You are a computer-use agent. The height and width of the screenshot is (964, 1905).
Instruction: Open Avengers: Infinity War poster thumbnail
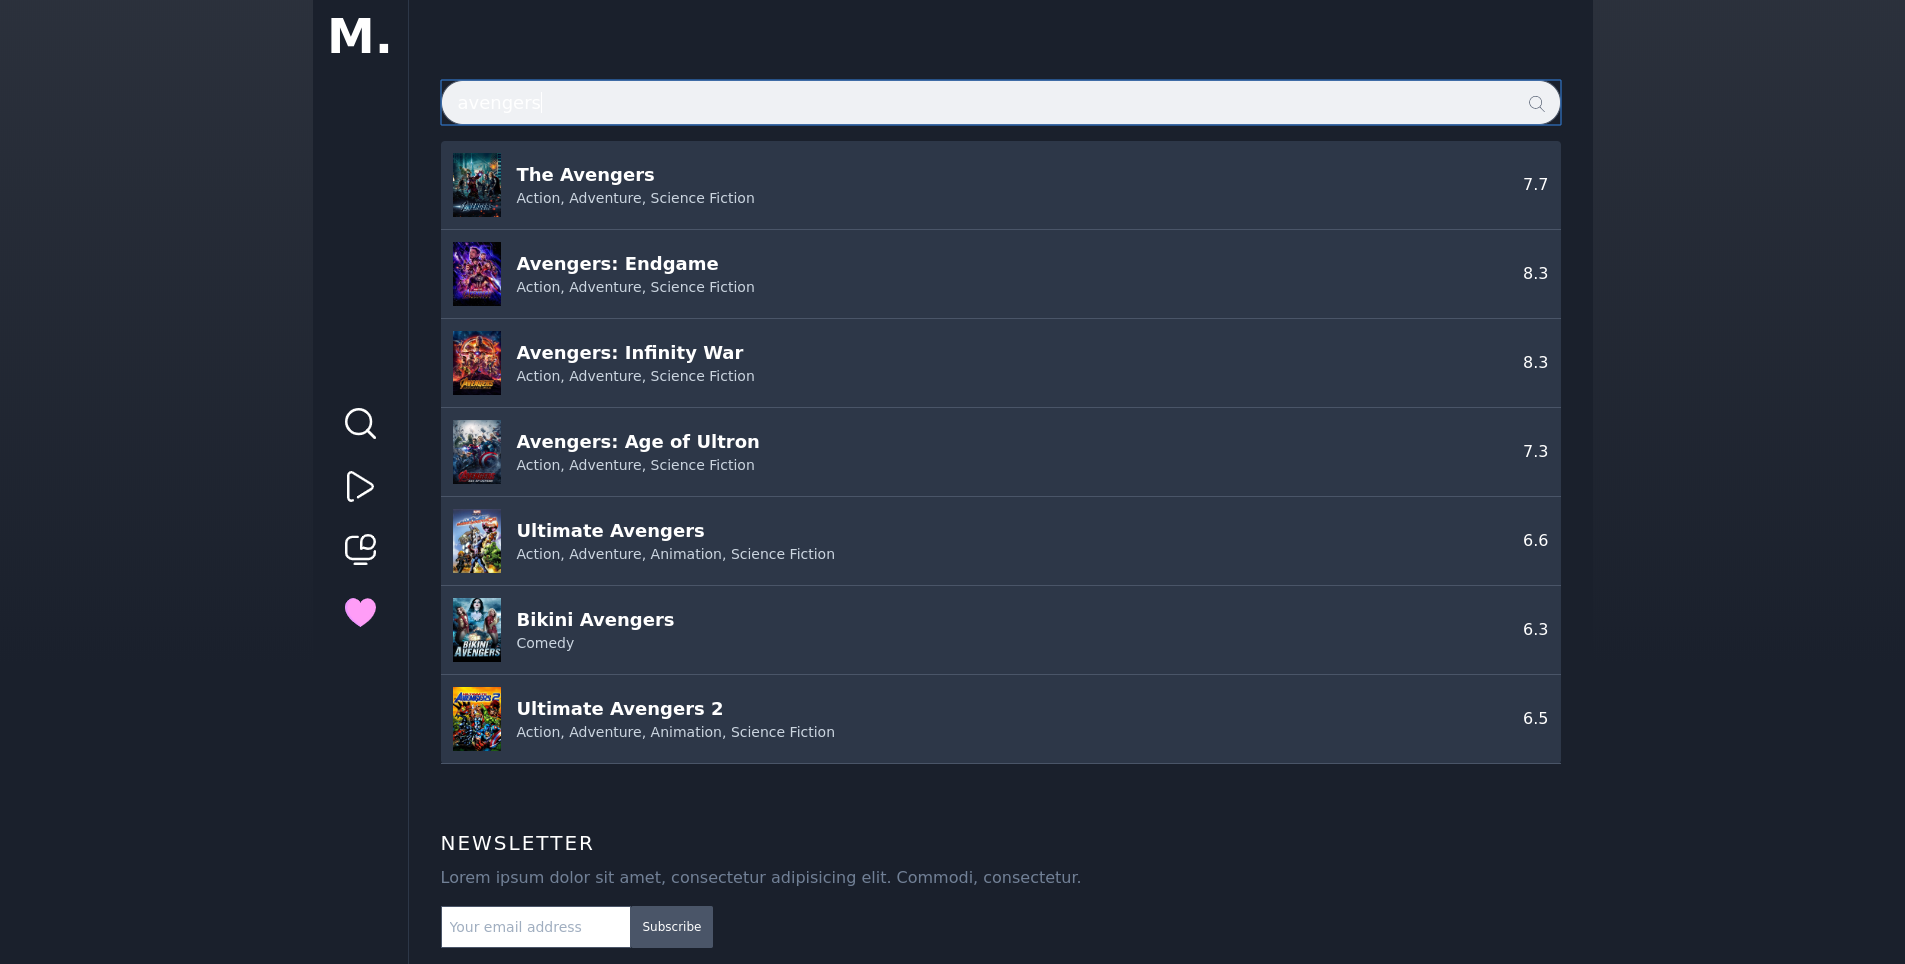click(x=477, y=363)
